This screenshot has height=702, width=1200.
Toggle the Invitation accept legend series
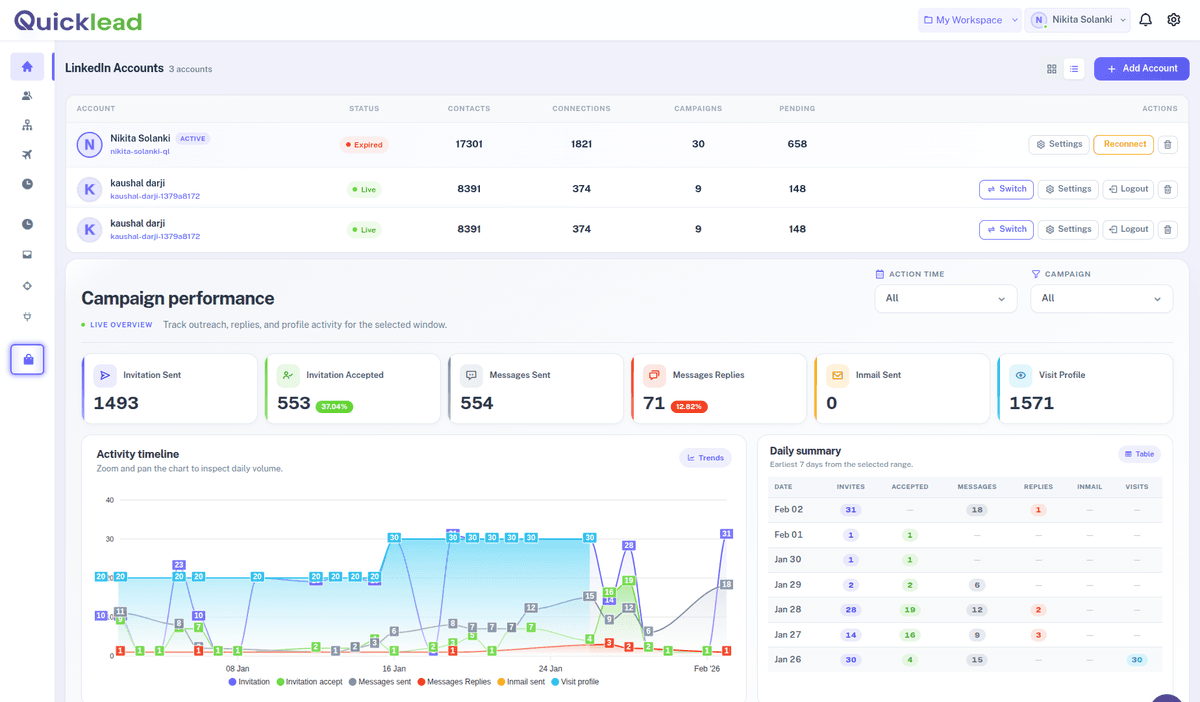[309, 682]
